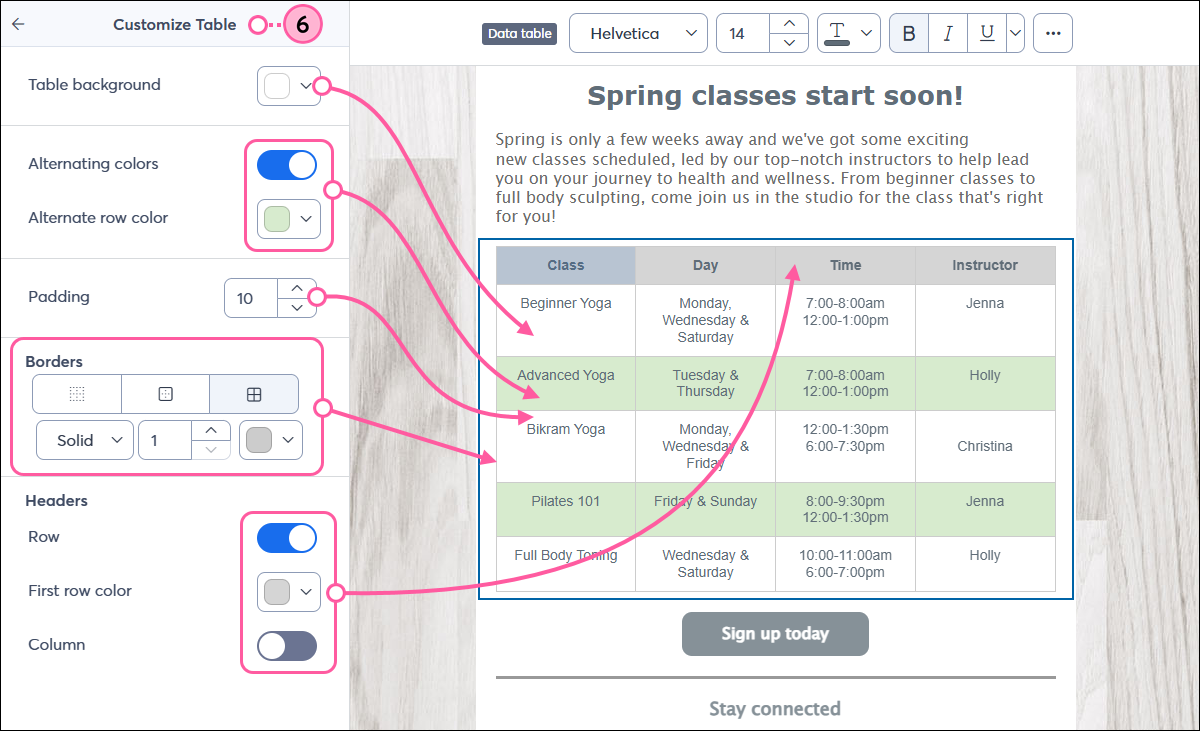
Task: Click the Padding value field
Action: (x=251, y=298)
